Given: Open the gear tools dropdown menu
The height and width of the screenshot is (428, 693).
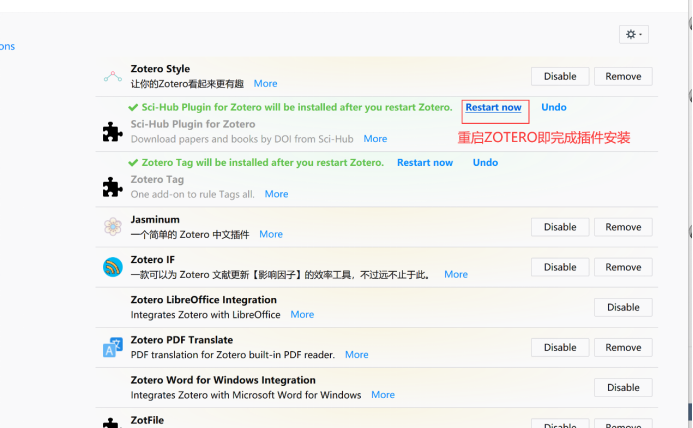Looking at the screenshot, I should tap(634, 34).
